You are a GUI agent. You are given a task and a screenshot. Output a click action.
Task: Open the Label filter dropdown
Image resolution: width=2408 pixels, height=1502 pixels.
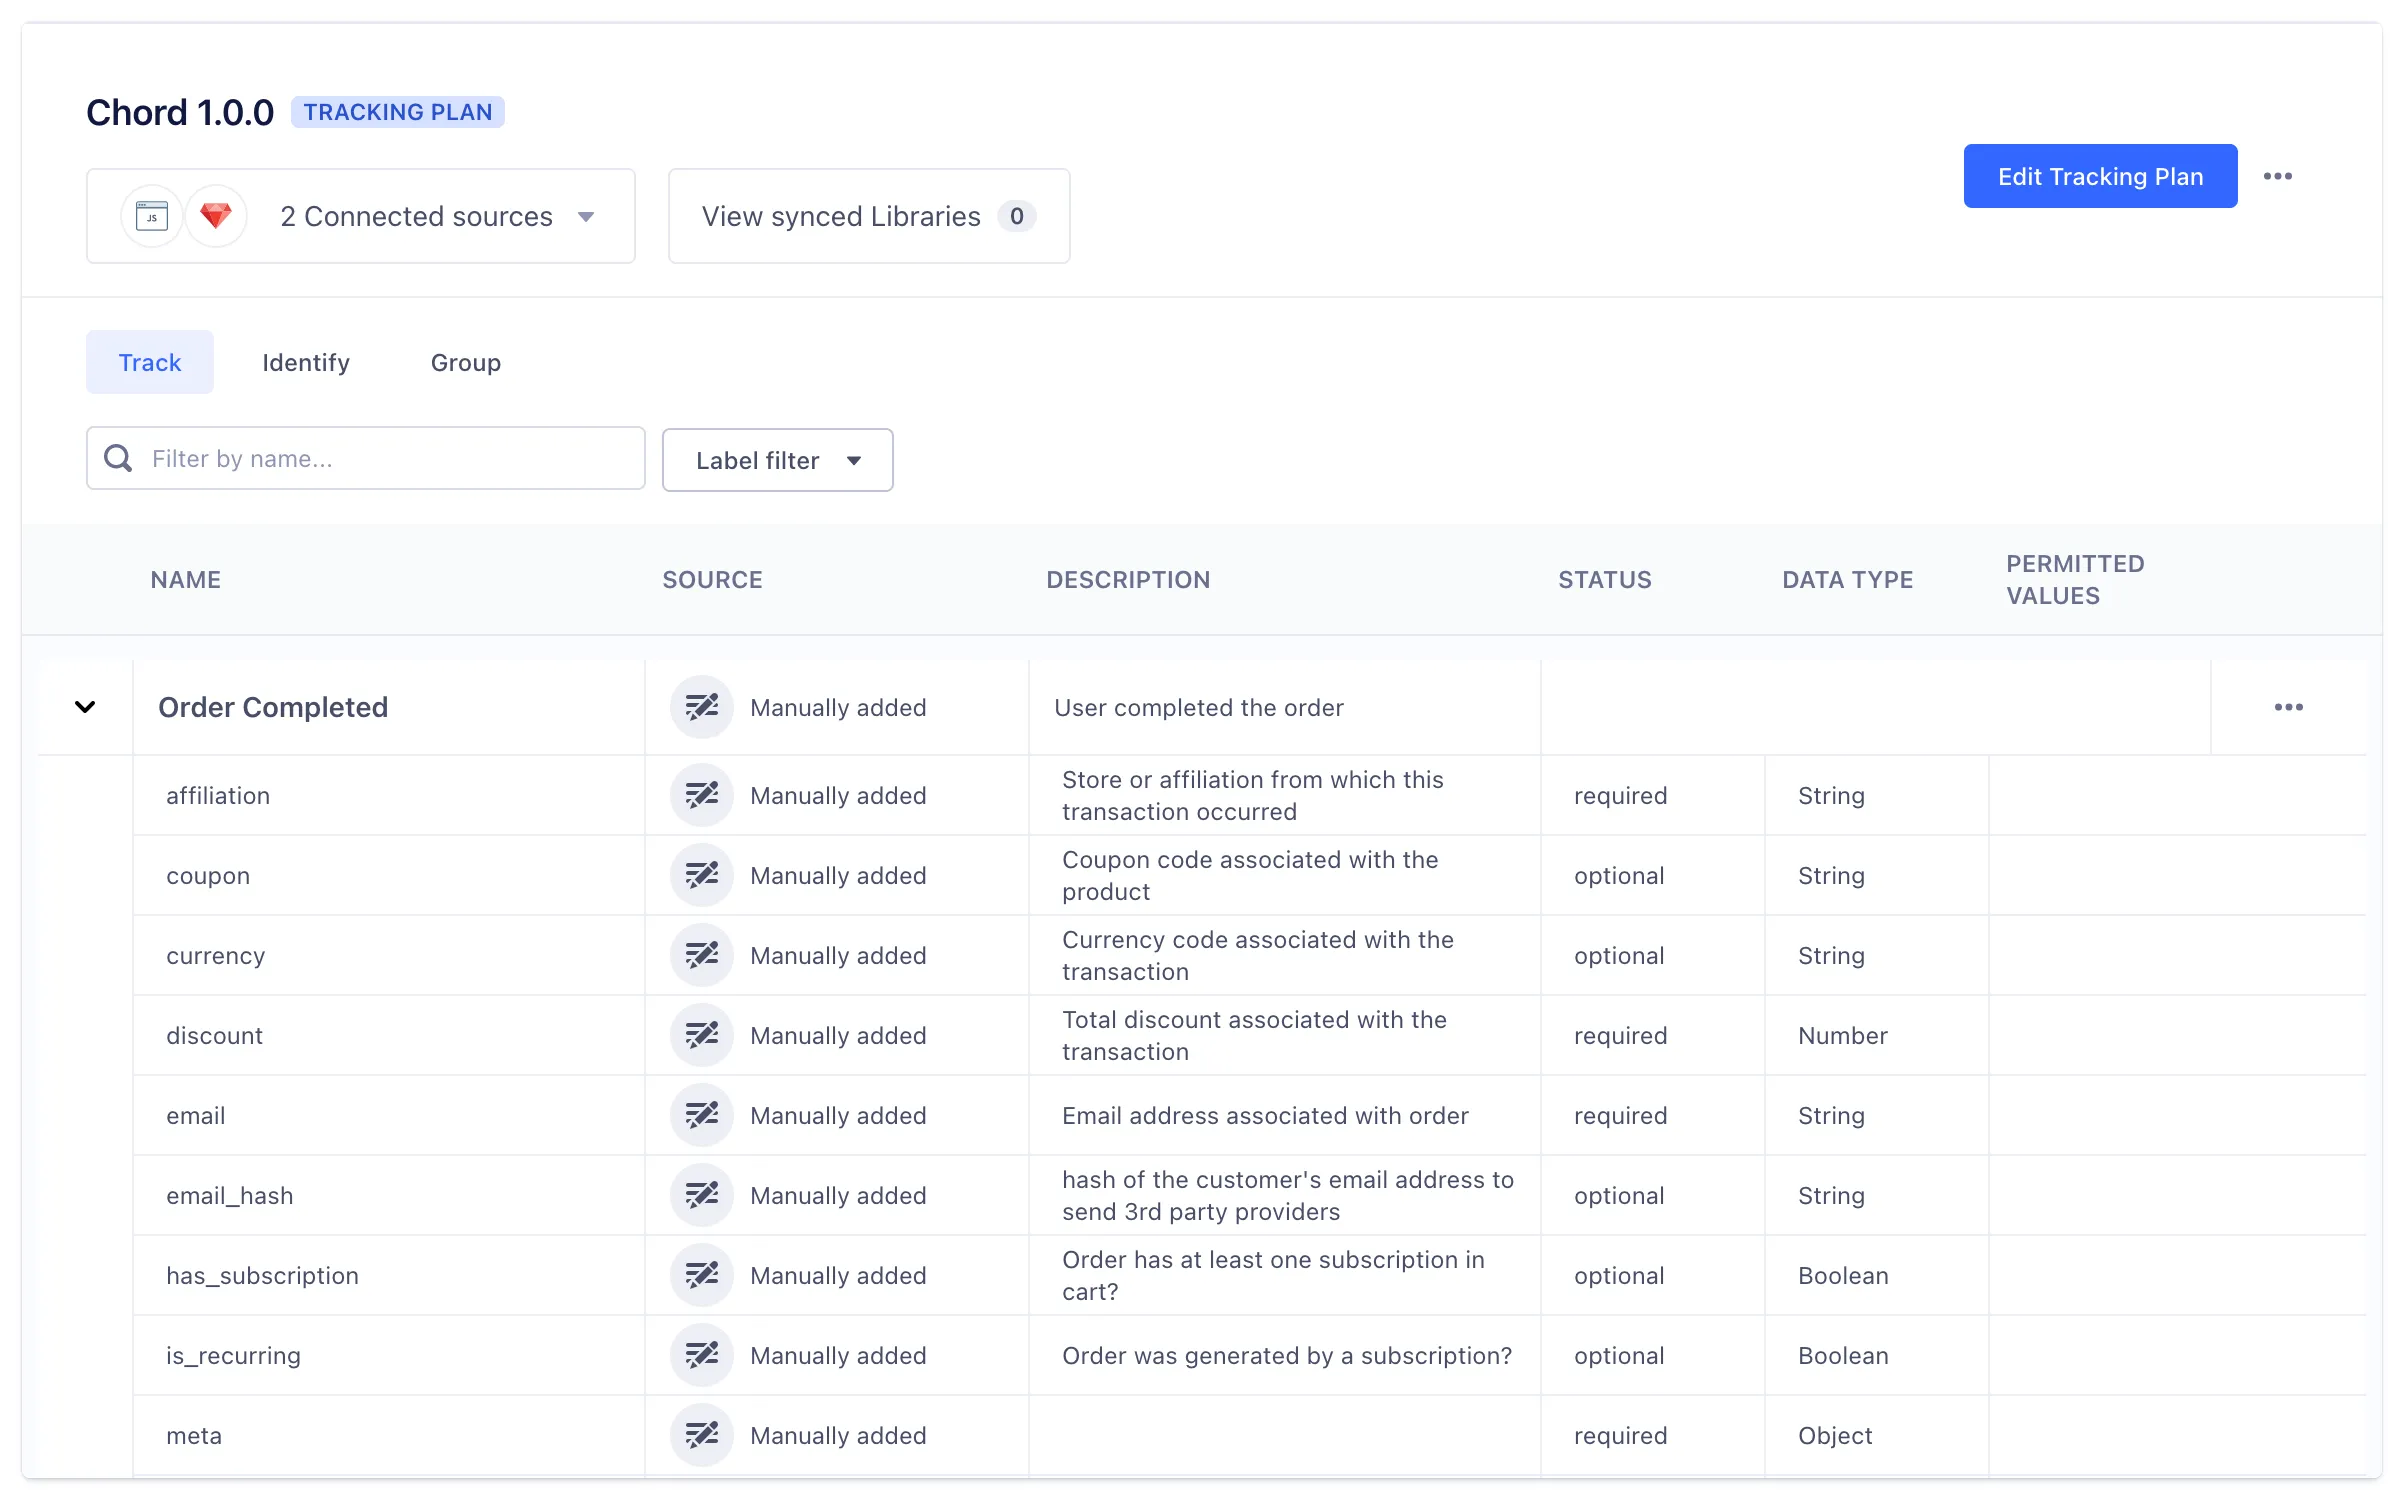[x=778, y=460]
